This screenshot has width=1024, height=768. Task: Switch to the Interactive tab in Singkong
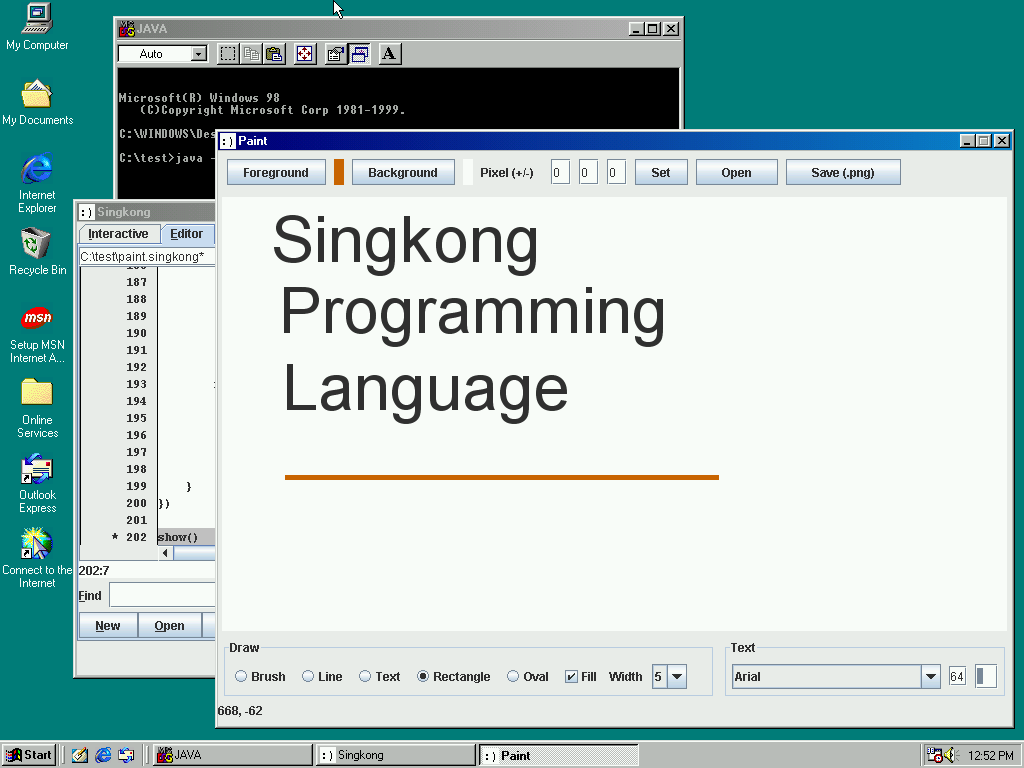click(118, 234)
